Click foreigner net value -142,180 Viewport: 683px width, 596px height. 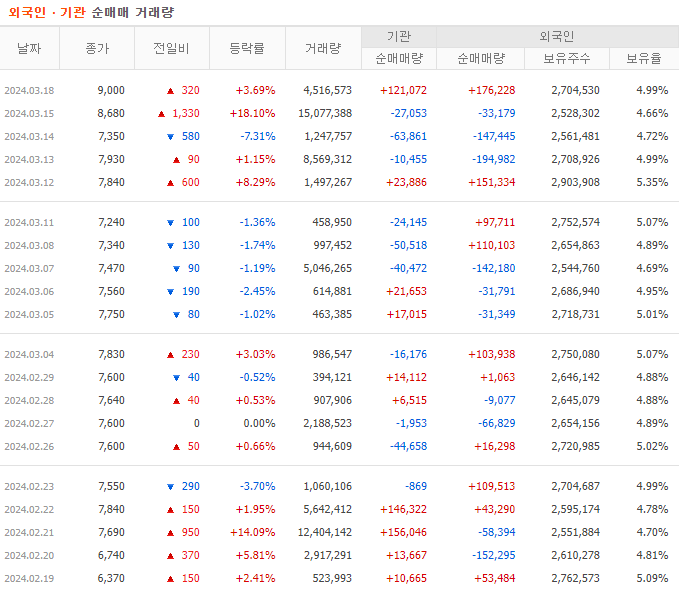tap(494, 268)
